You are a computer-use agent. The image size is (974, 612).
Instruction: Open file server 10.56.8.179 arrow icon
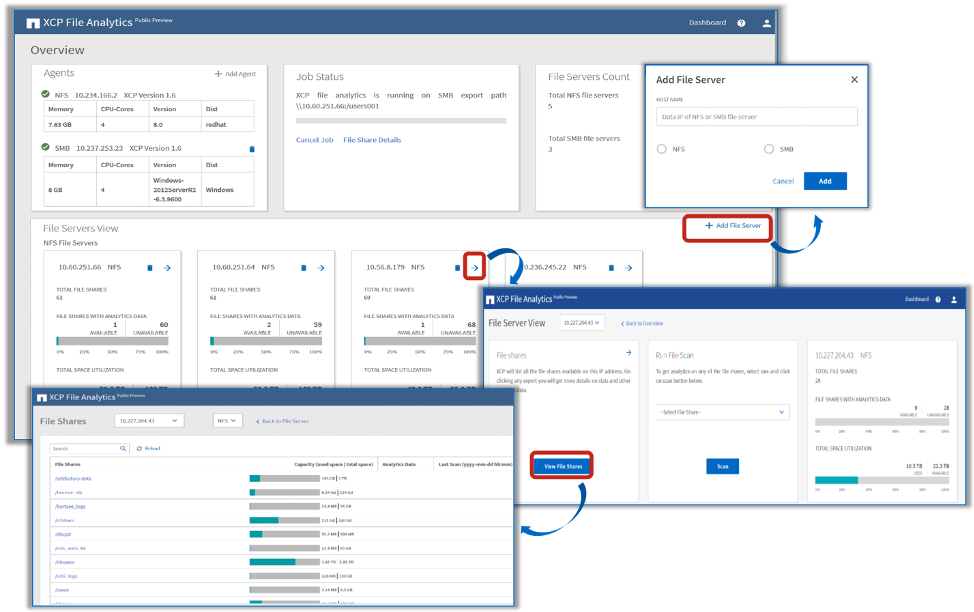(x=475, y=267)
